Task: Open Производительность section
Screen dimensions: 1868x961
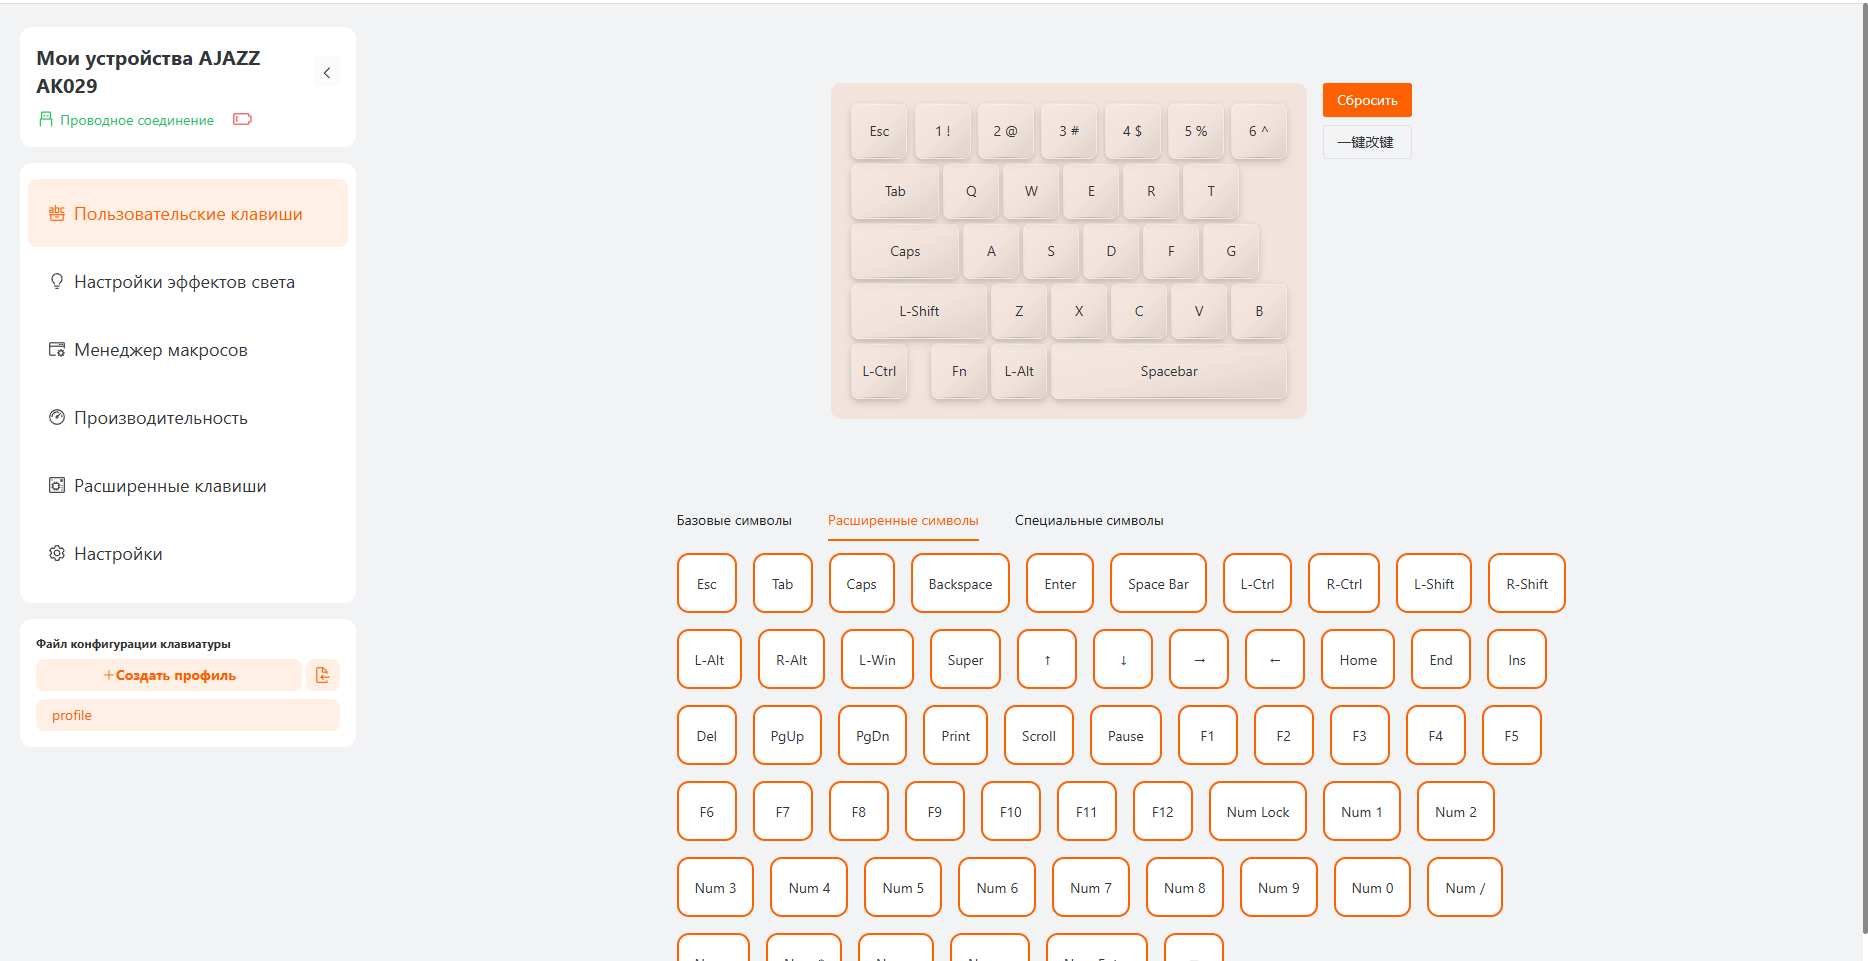Action: [x=188, y=418]
